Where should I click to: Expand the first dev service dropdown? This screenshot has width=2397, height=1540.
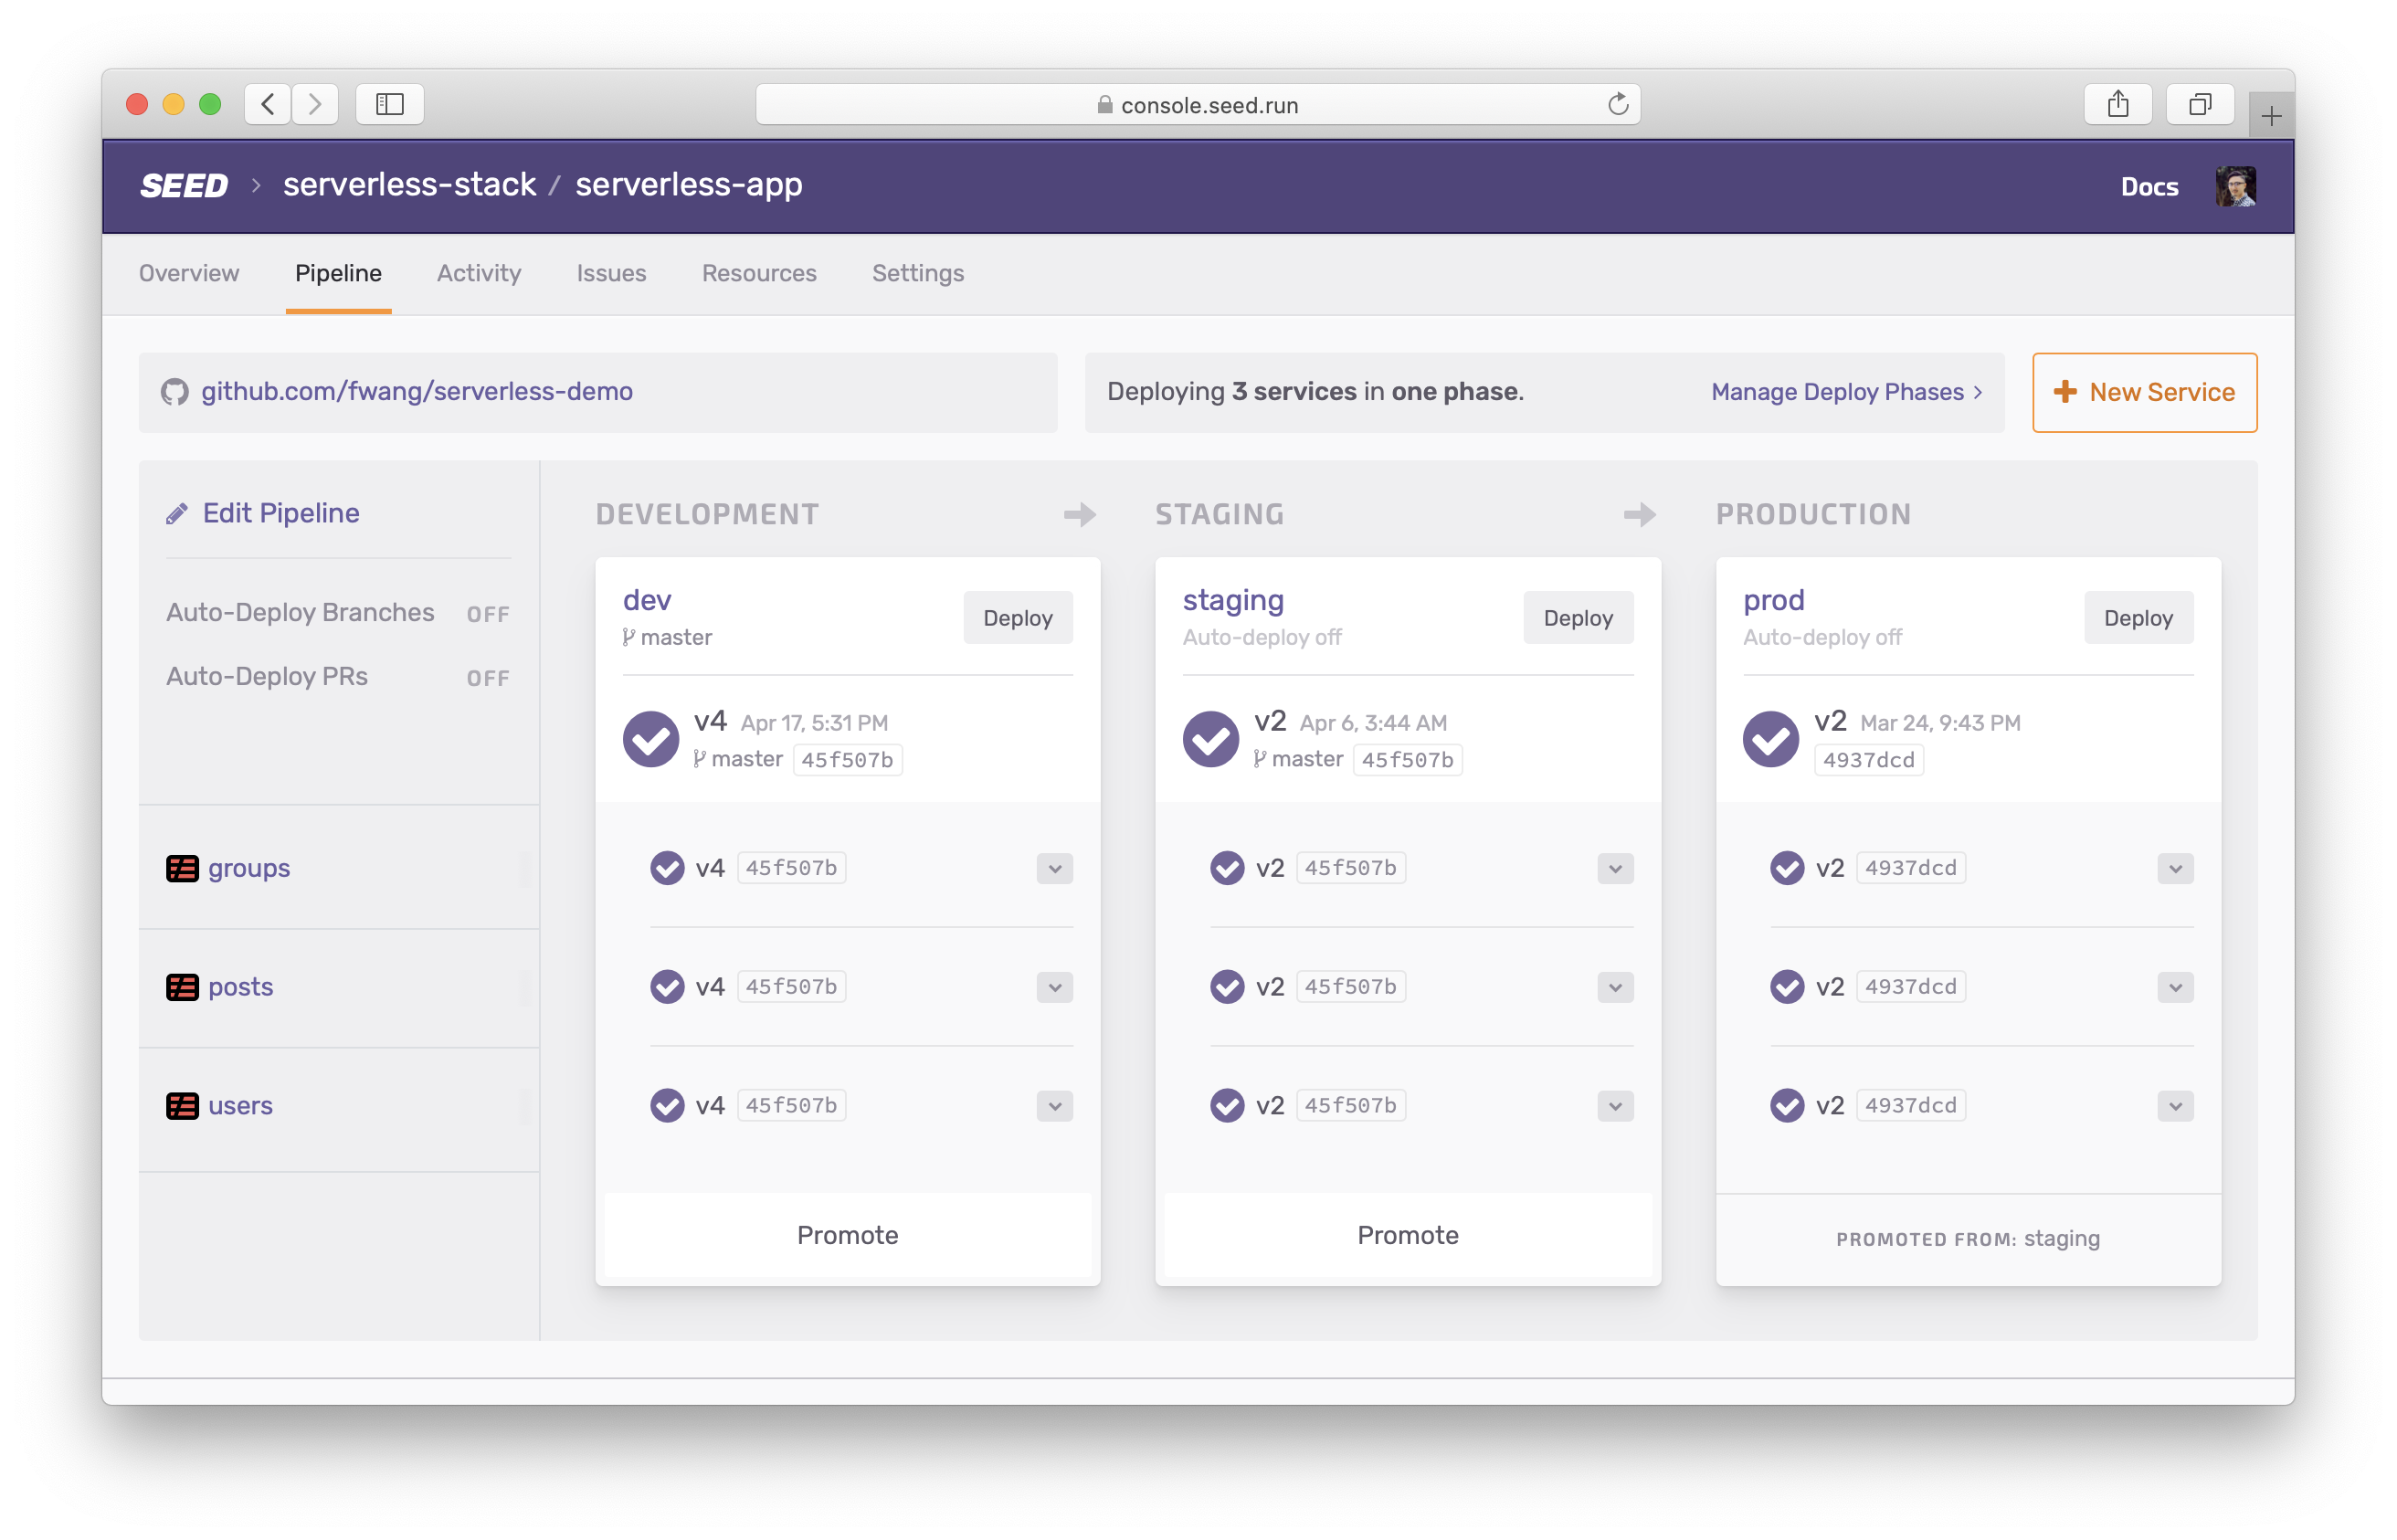coord(1053,868)
